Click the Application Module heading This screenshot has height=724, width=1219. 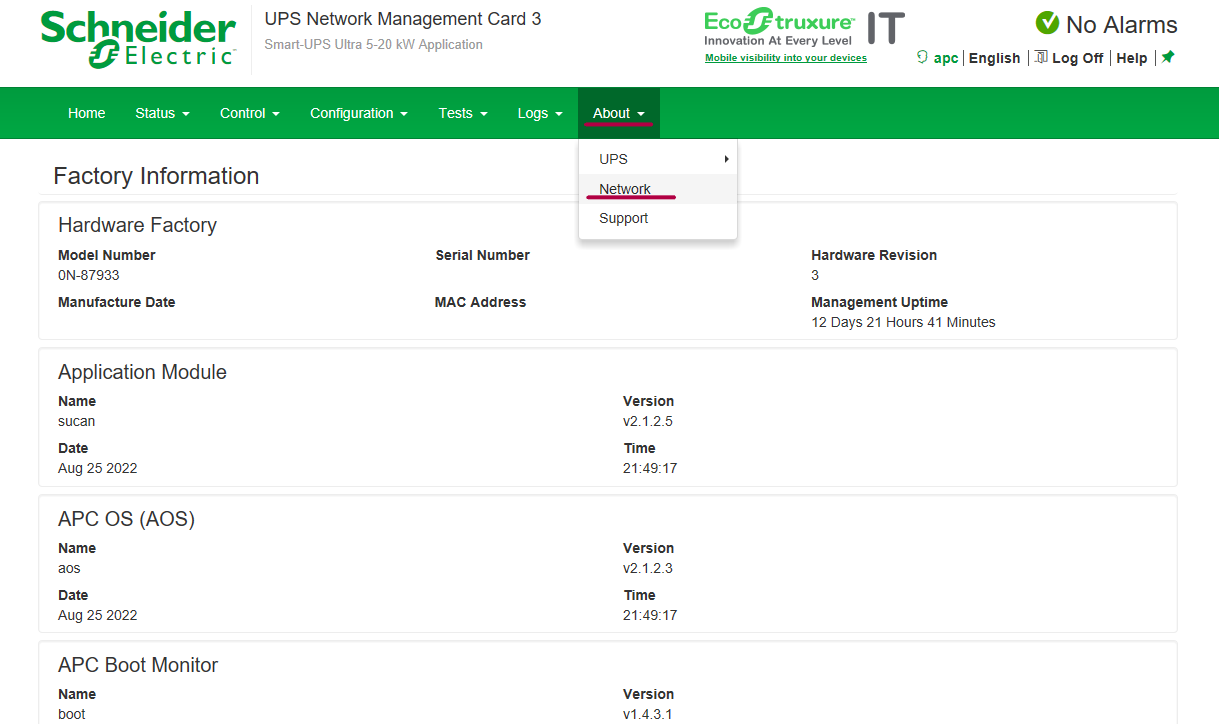pyautogui.click(x=142, y=372)
